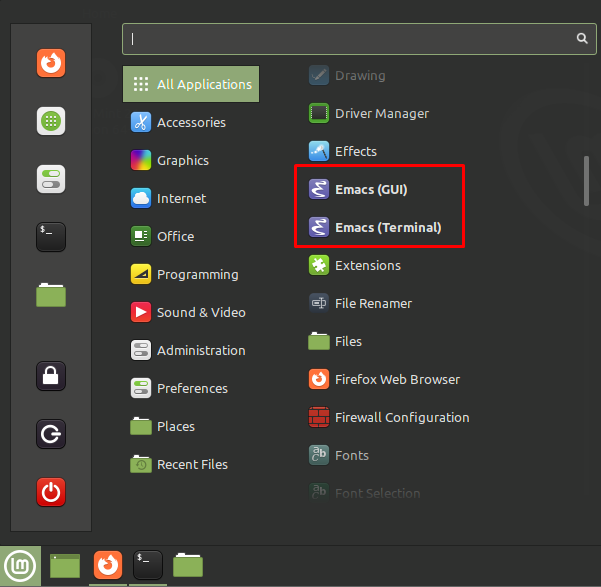This screenshot has width=601, height=587.
Task: Open the Recent Files category
Action: (191, 464)
